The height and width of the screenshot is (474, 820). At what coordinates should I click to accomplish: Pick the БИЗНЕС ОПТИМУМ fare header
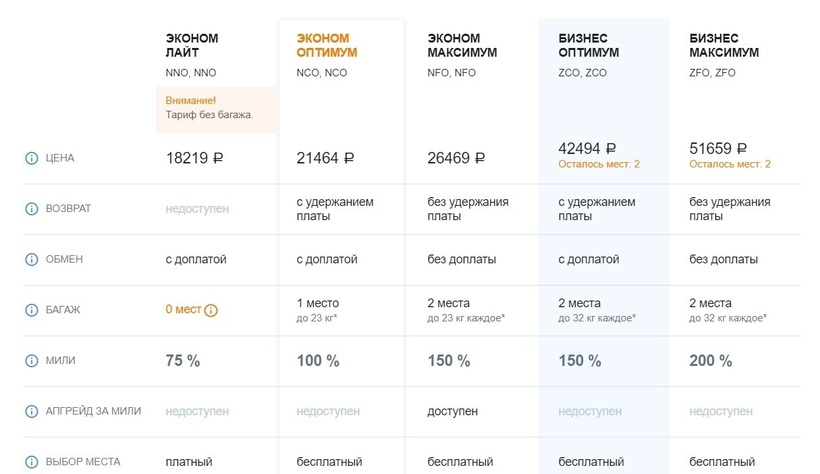coord(589,45)
